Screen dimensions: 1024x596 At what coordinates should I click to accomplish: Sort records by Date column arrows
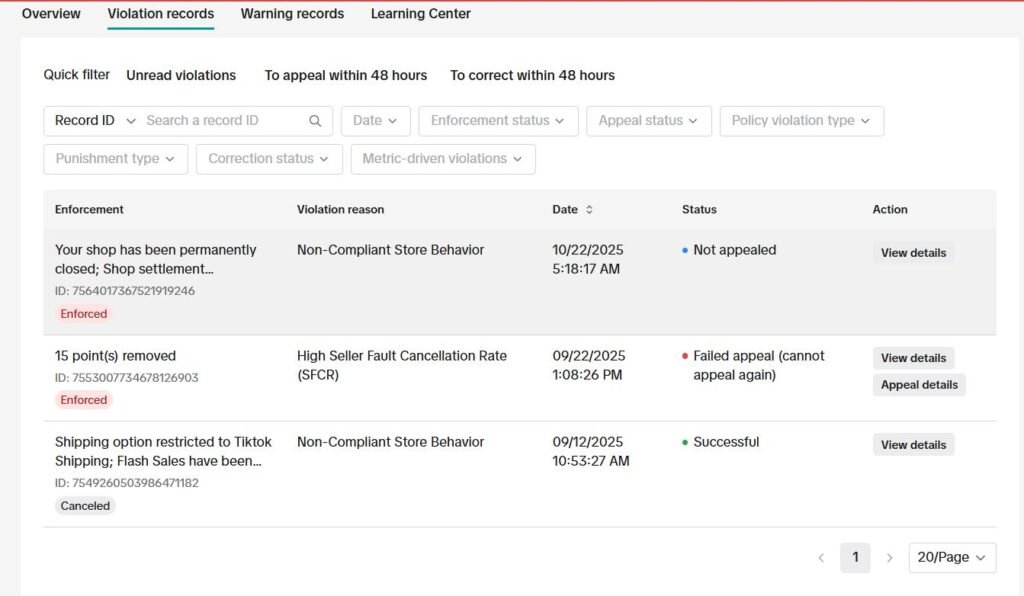(589, 210)
